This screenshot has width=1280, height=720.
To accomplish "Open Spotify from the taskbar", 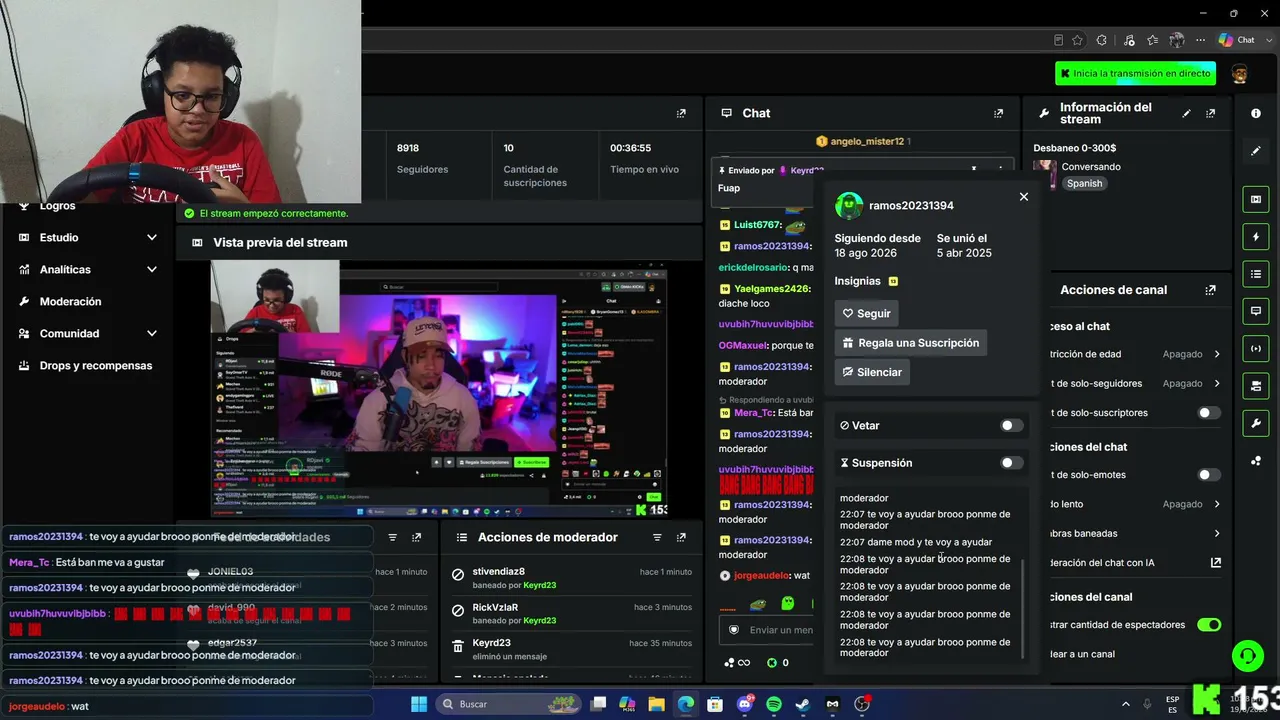I will tap(774, 704).
